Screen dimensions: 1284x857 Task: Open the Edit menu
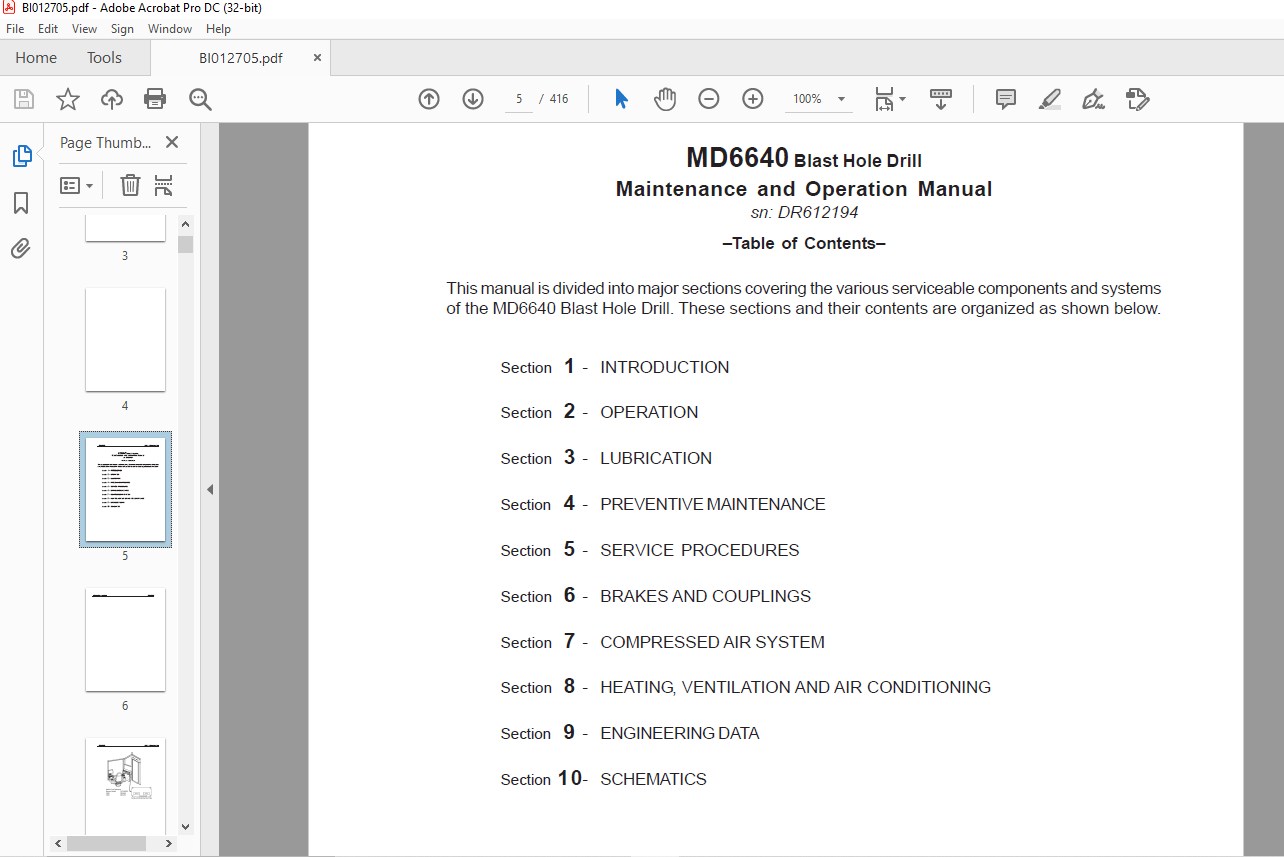click(x=48, y=29)
